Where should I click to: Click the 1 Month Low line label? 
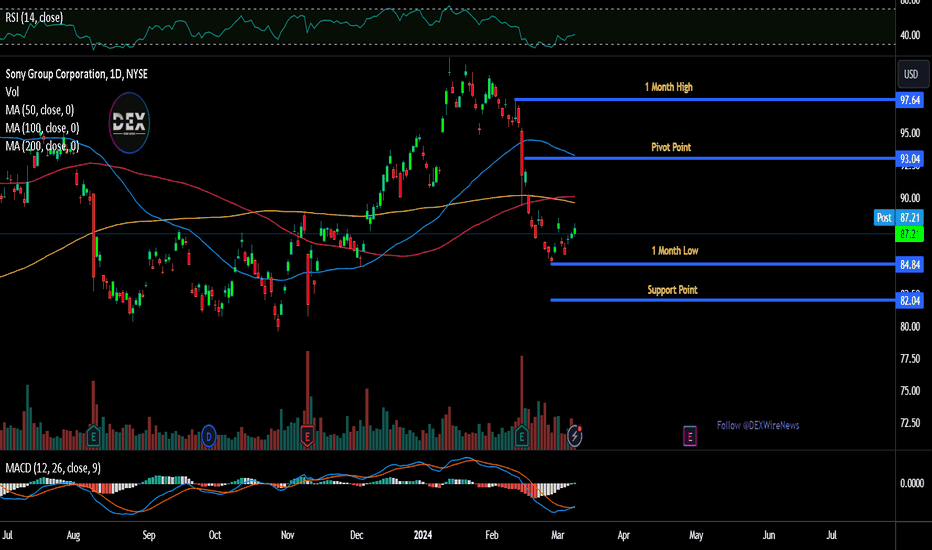pos(675,250)
